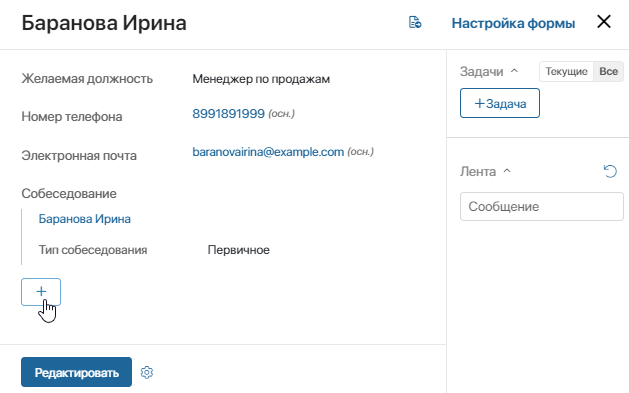This screenshot has width=629, height=393.
Task: Click the Задачи section heading
Action: tap(481, 71)
